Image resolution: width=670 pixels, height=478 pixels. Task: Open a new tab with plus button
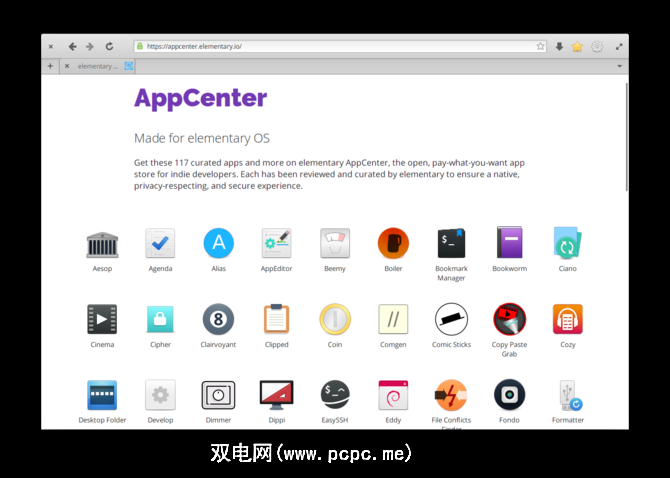50,66
